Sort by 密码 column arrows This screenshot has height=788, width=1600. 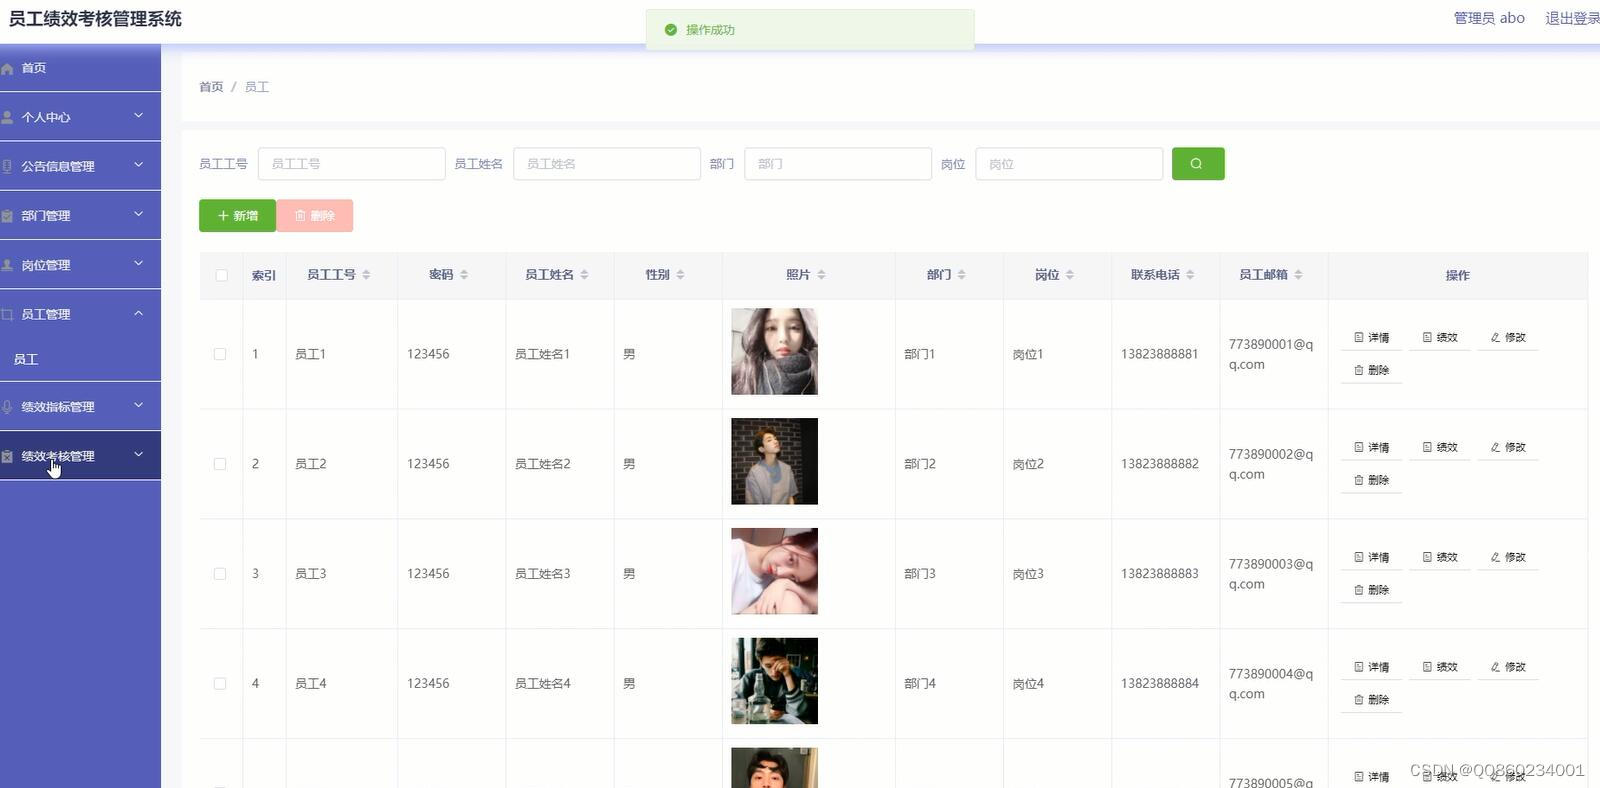pos(464,275)
